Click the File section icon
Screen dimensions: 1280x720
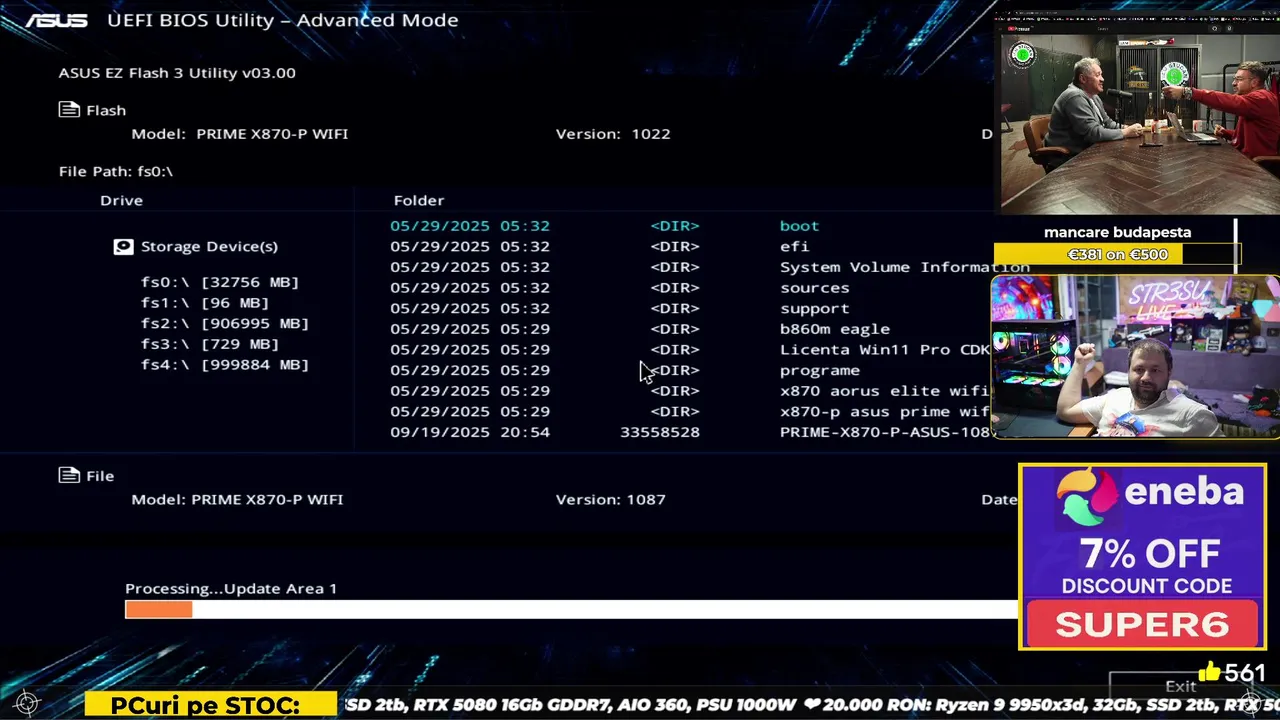tap(69, 475)
